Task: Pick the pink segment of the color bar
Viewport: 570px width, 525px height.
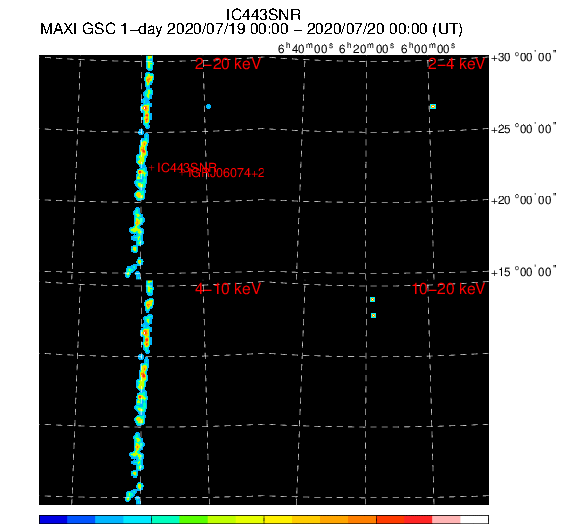Action: coord(446,519)
